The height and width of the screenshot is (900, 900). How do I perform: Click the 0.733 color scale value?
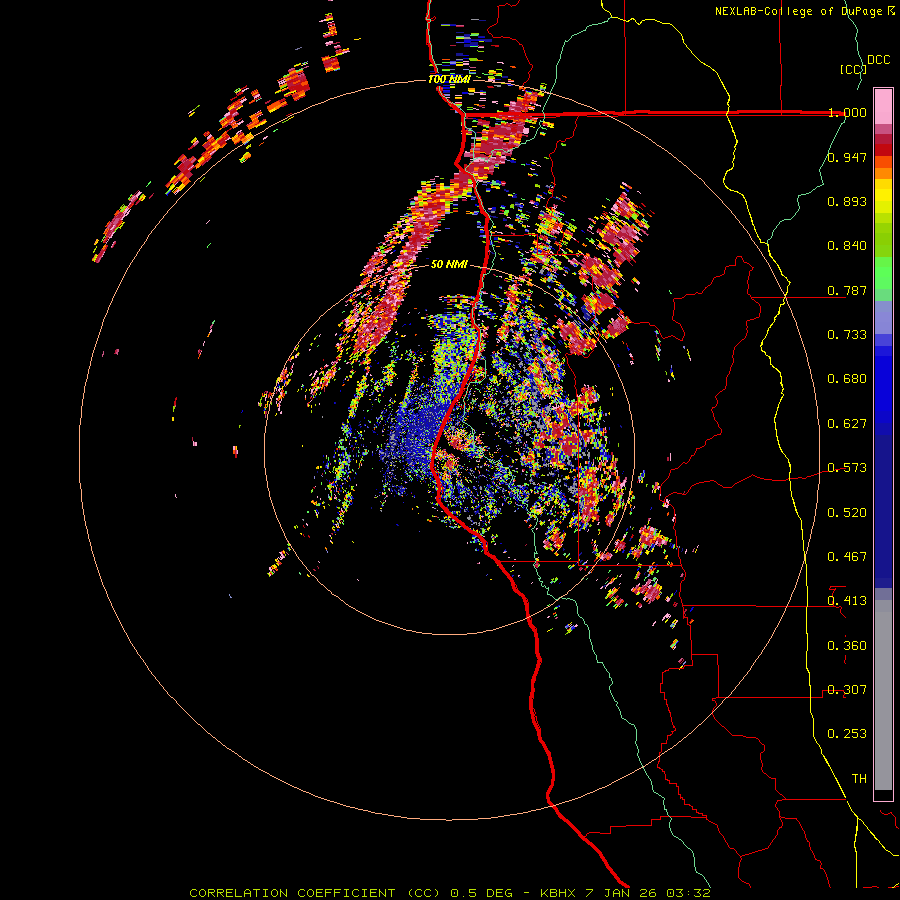pyautogui.click(x=847, y=335)
